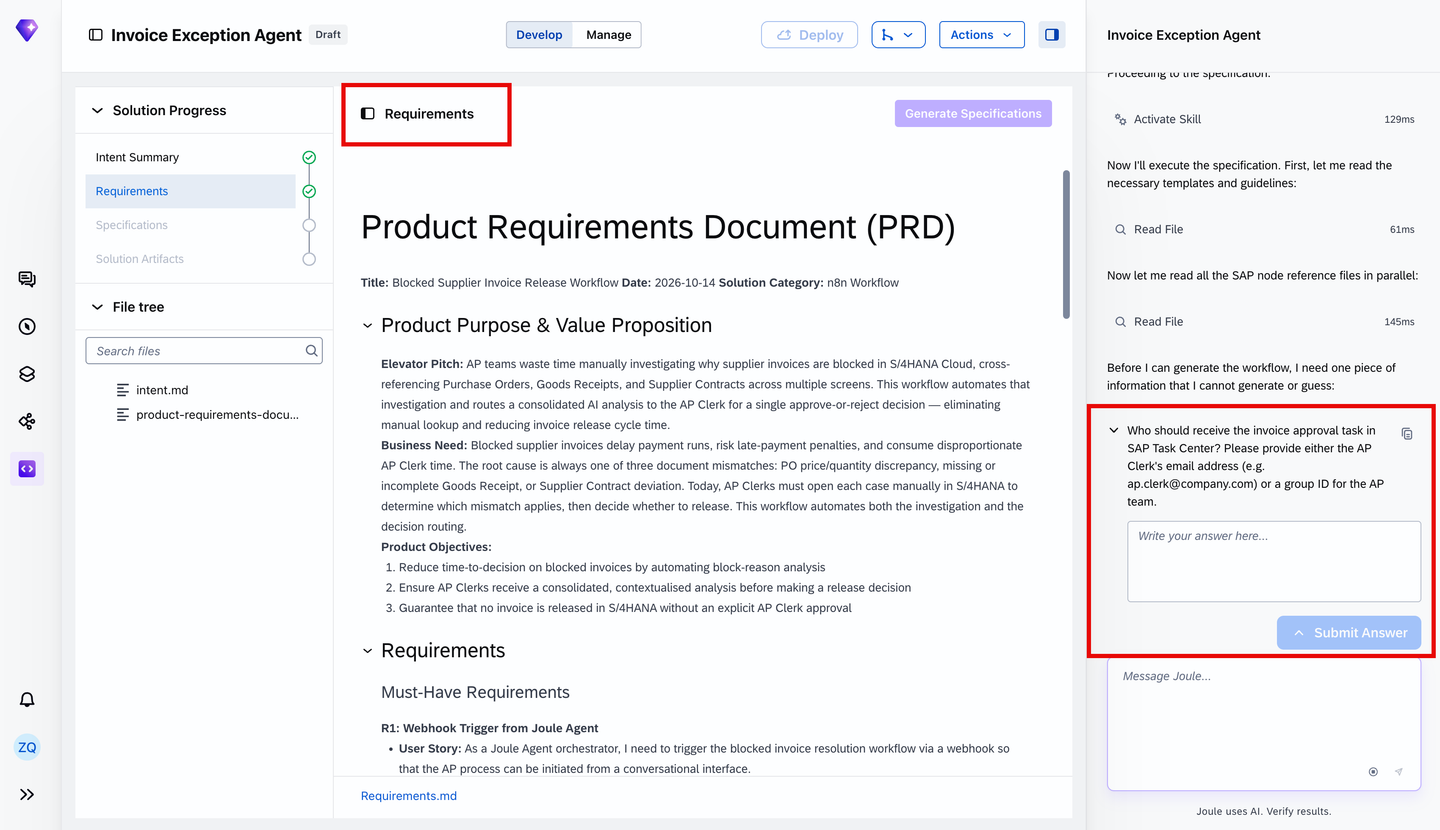
Task: Open the chat conversations icon in sidebar
Action: 27,279
